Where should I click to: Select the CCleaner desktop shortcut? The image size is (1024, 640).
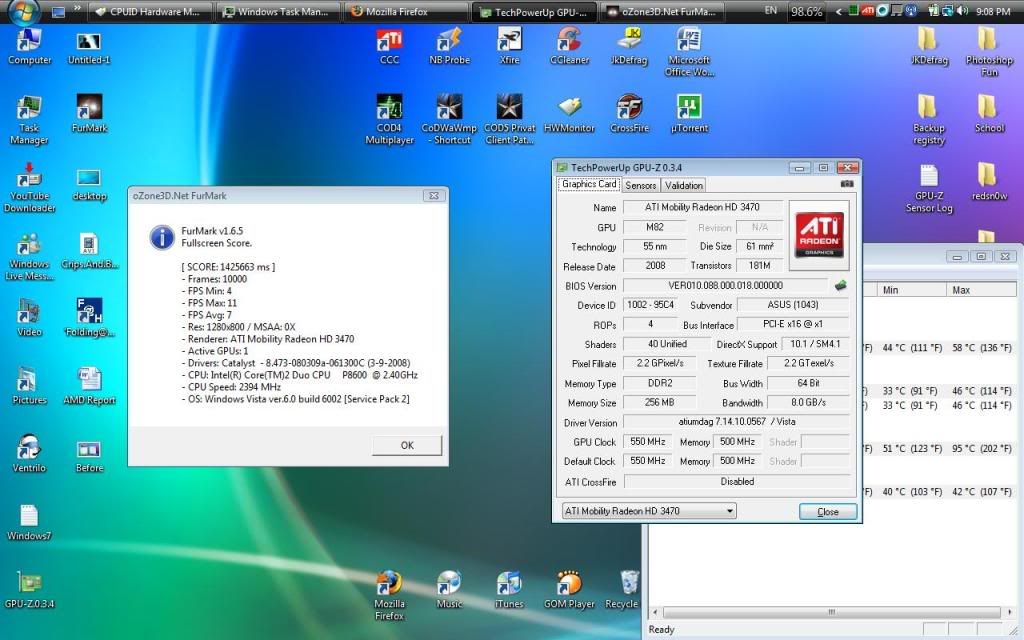569,46
